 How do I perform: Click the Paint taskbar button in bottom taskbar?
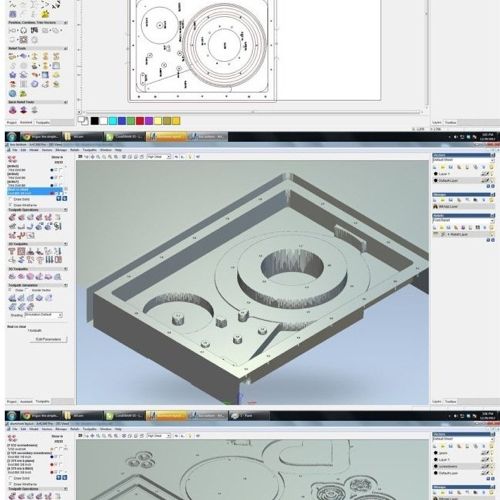(x=249, y=416)
